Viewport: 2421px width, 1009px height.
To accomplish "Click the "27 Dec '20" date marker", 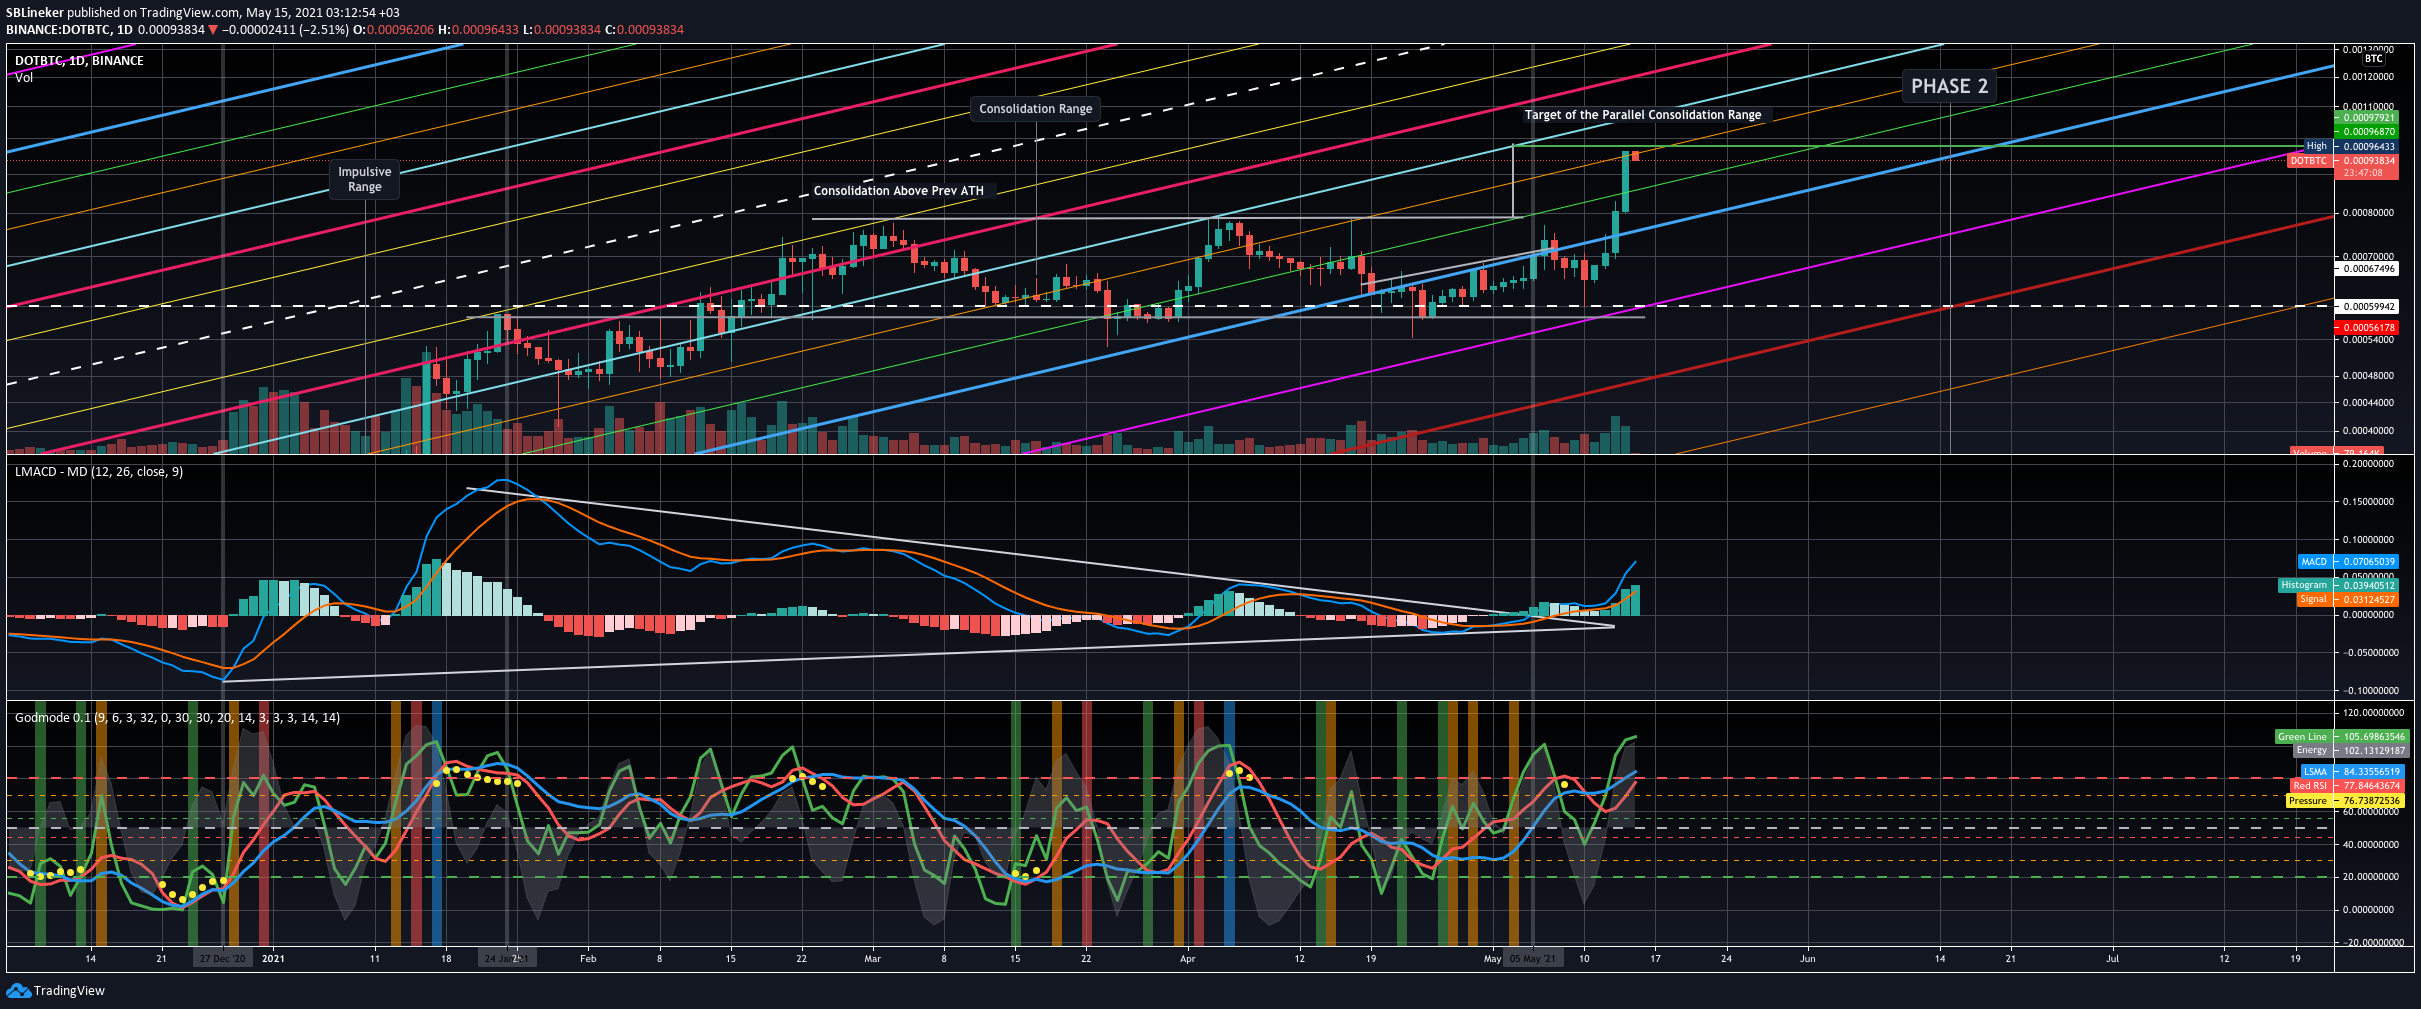I will coord(222,958).
